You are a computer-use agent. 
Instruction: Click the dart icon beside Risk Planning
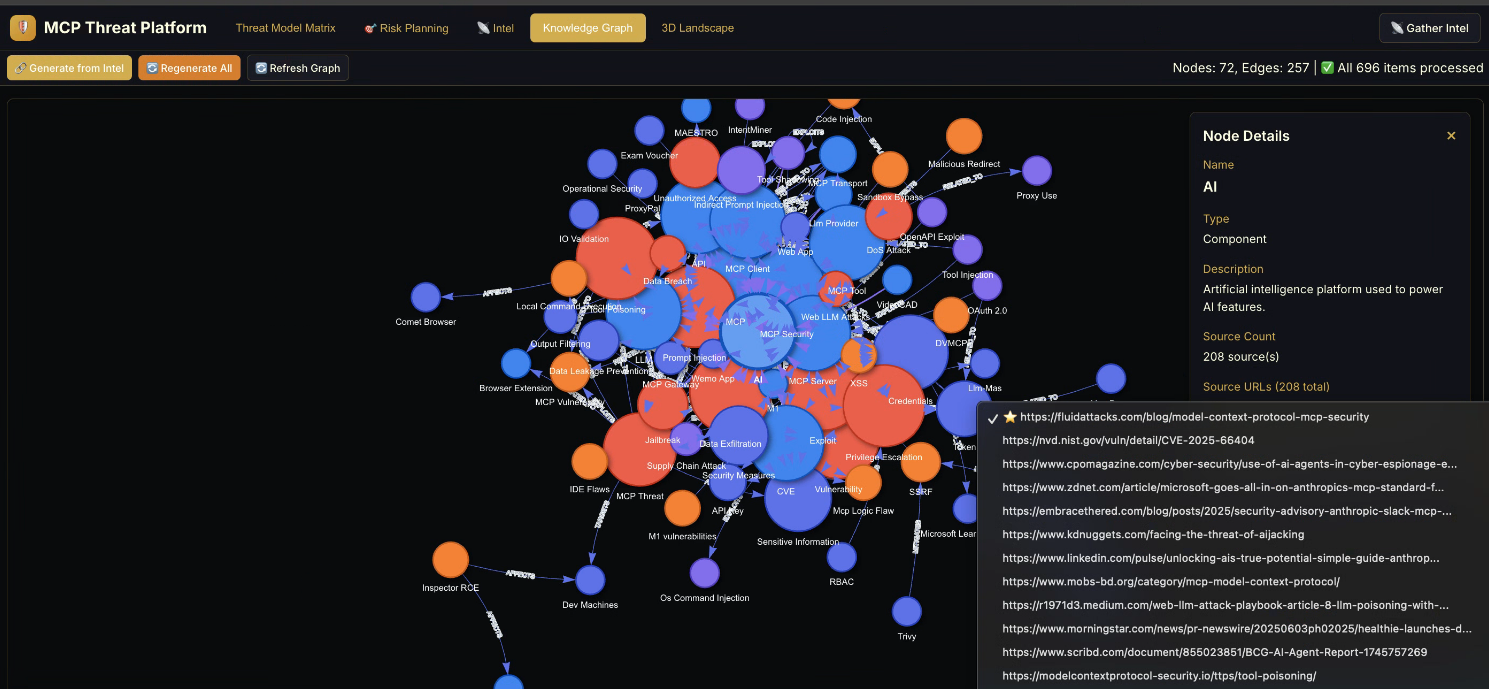tap(369, 28)
